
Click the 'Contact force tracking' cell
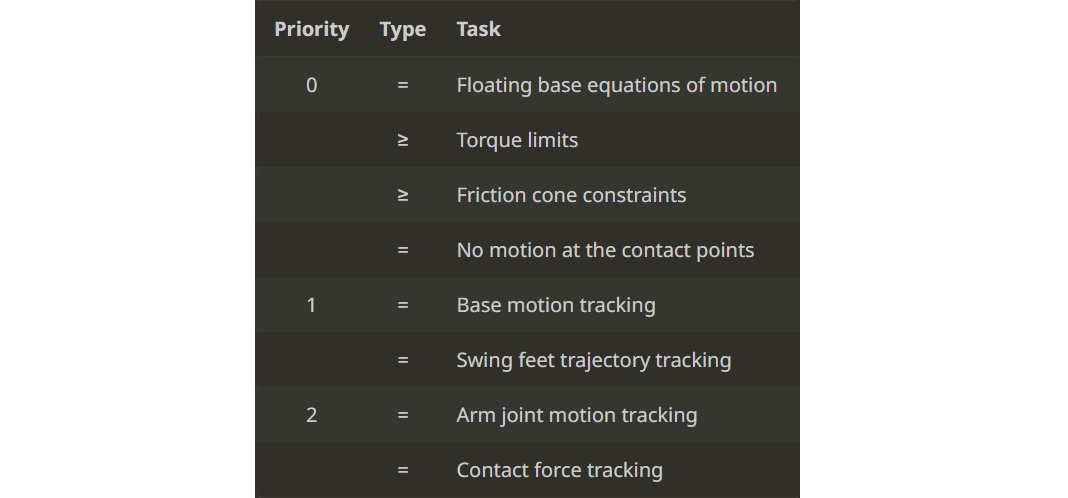559,470
